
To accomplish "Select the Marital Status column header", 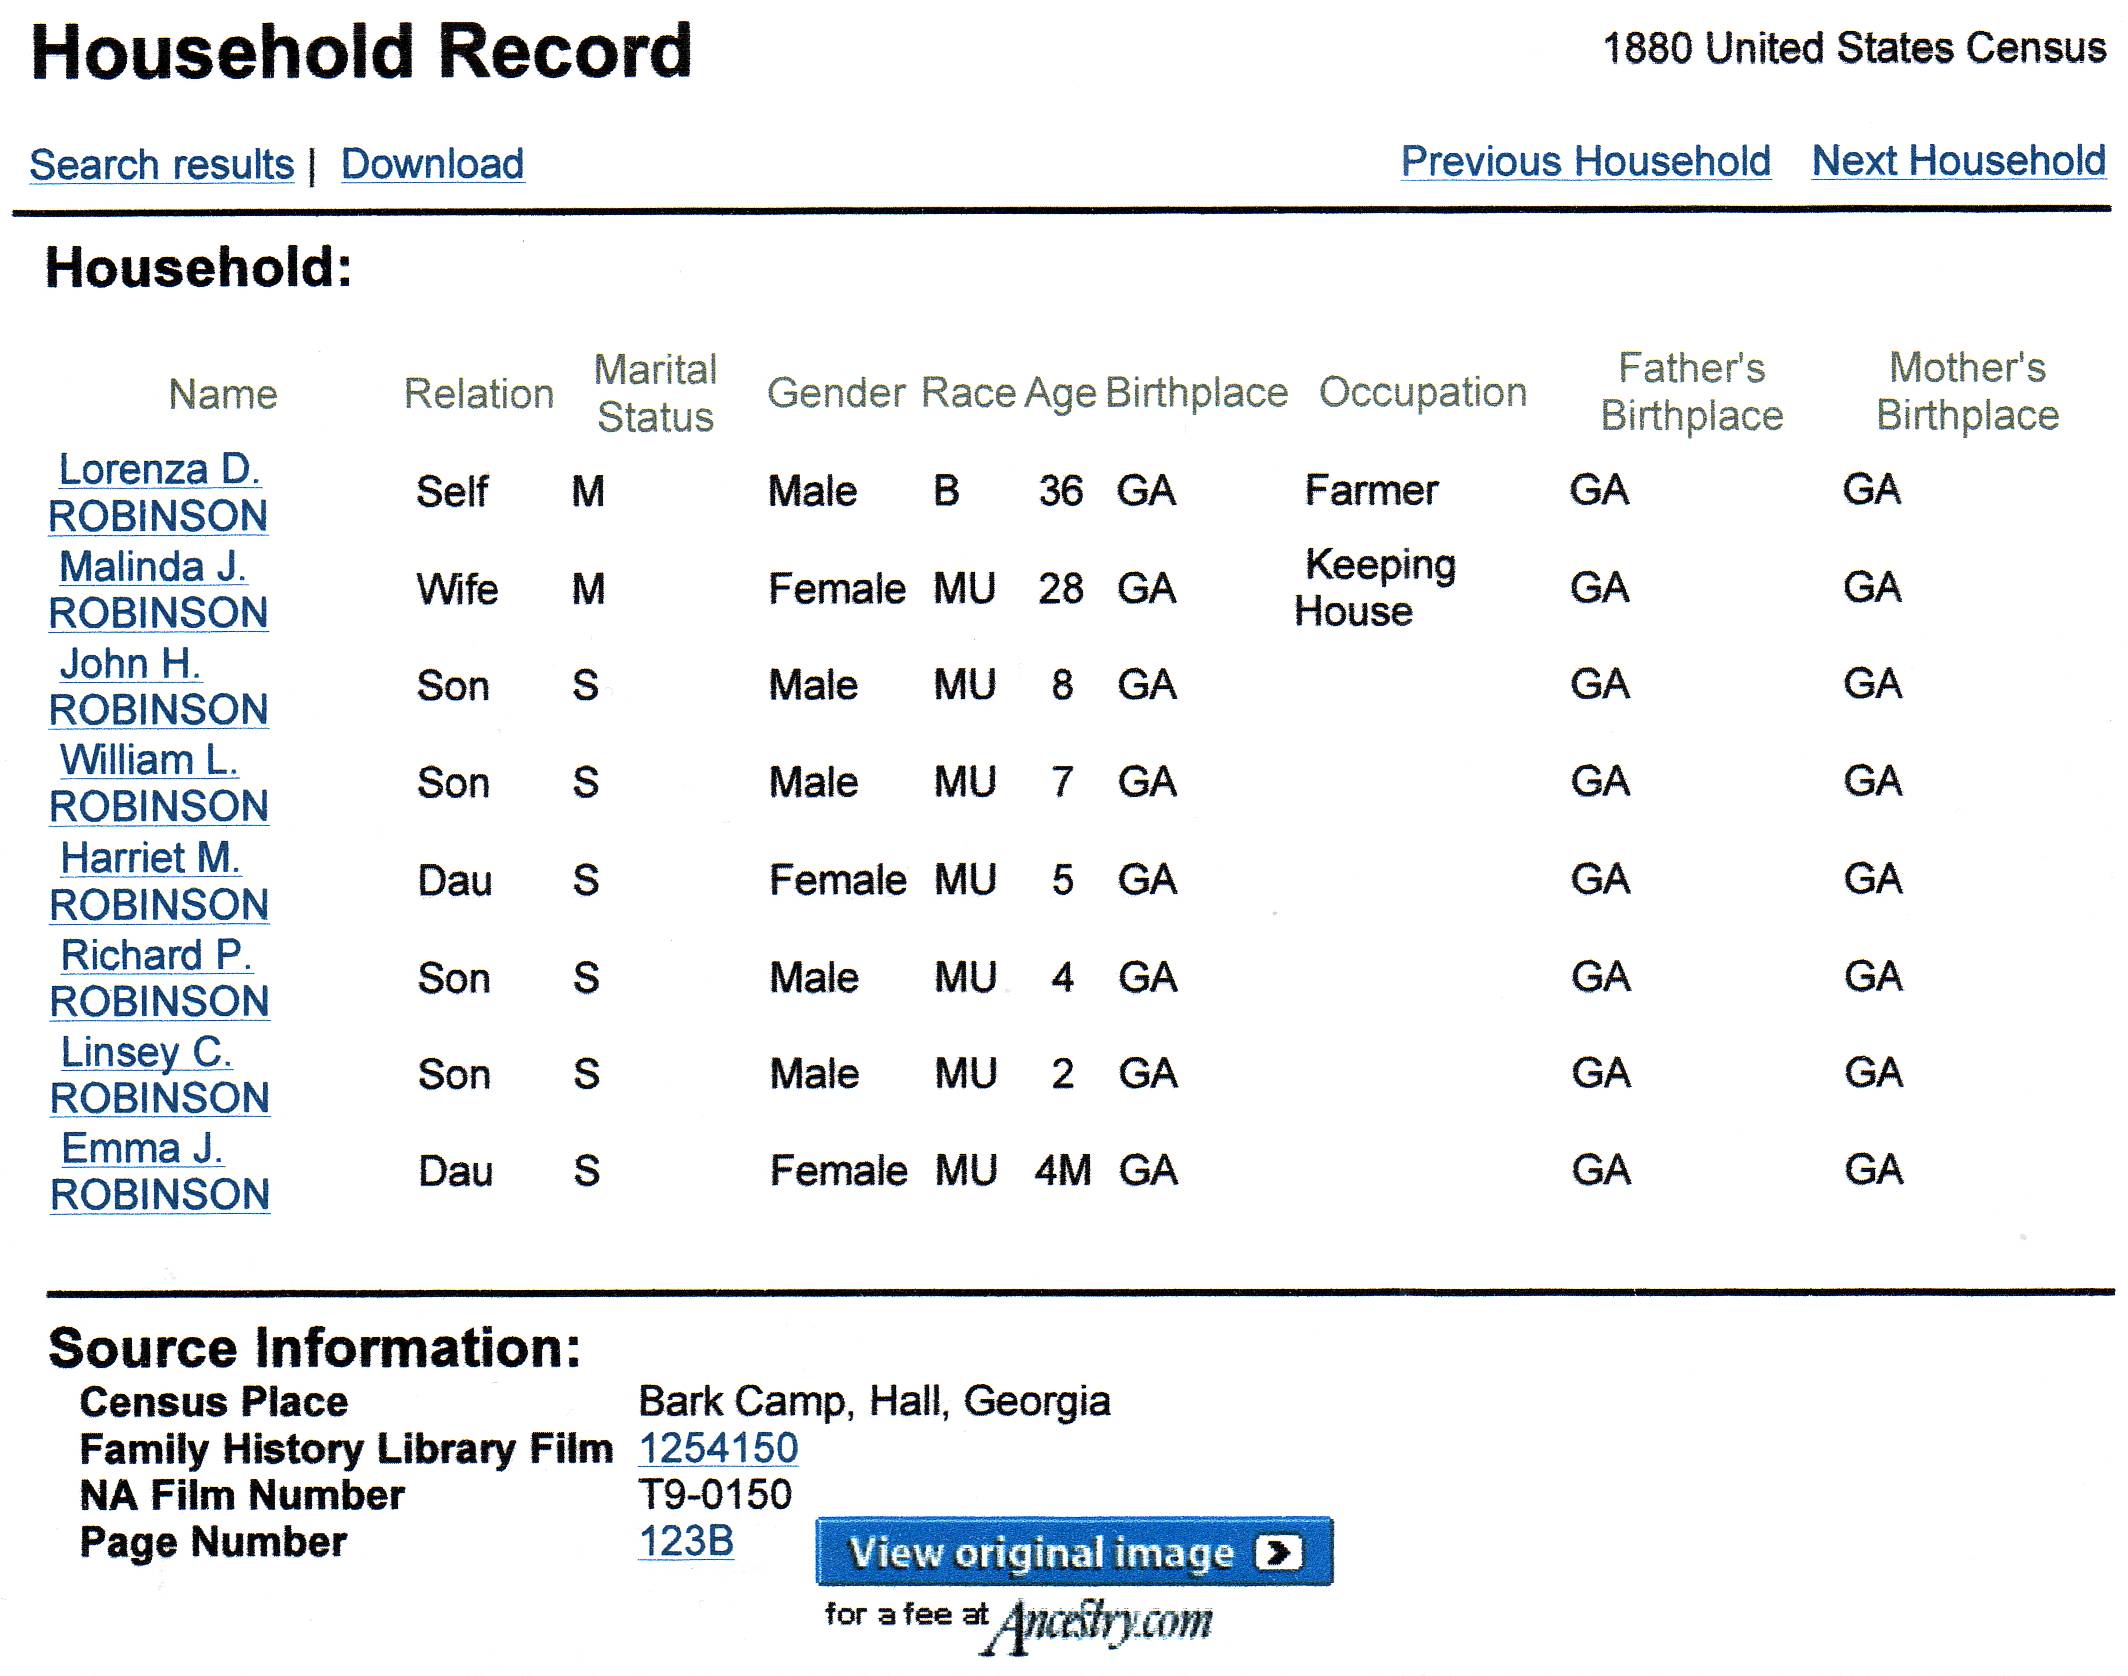I will pos(656,393).
